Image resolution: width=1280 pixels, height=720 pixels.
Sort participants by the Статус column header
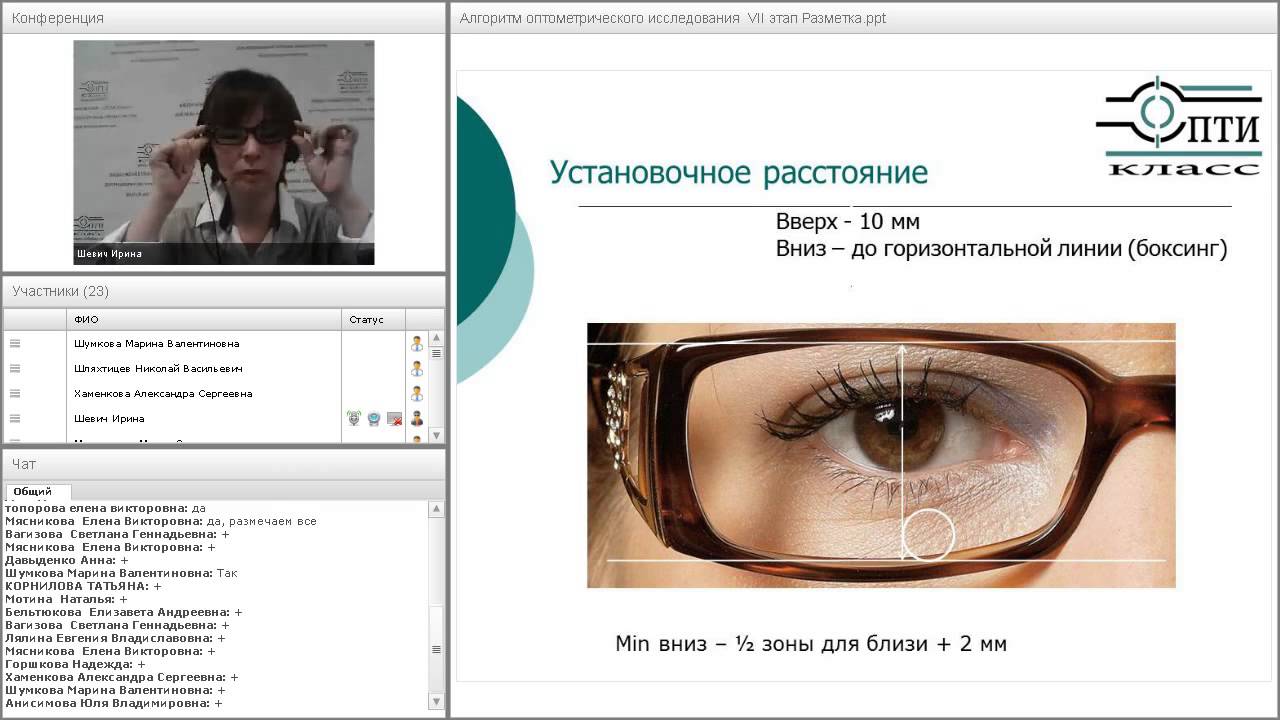click(x=373, y=320)
